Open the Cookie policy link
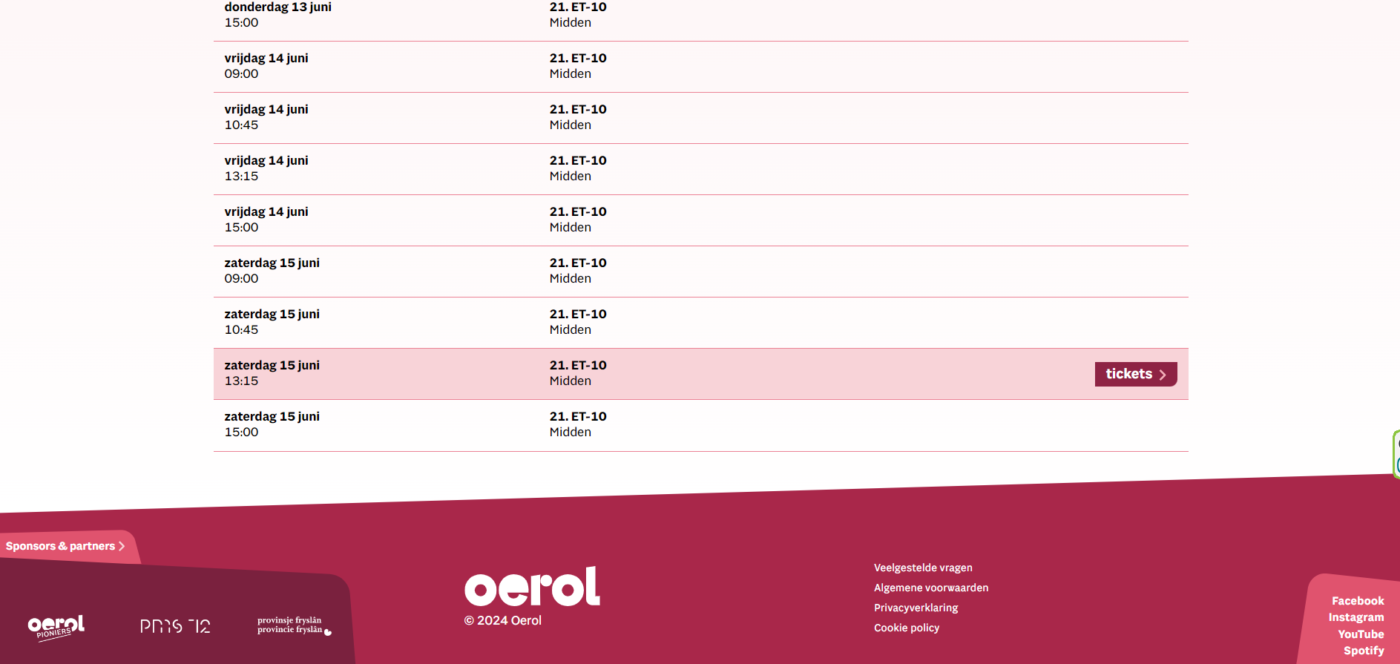 click(907, 628)
